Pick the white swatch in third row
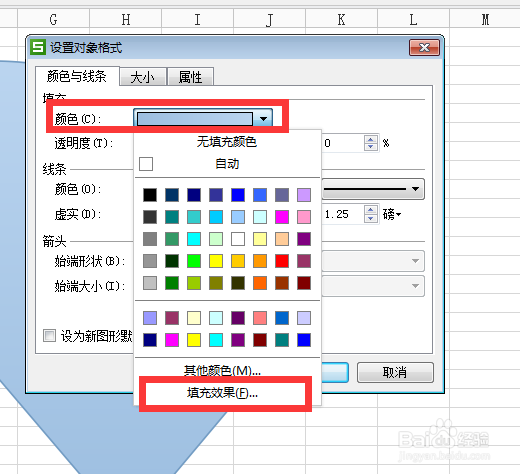Screen dimensions: 520x474 (238, 239)
